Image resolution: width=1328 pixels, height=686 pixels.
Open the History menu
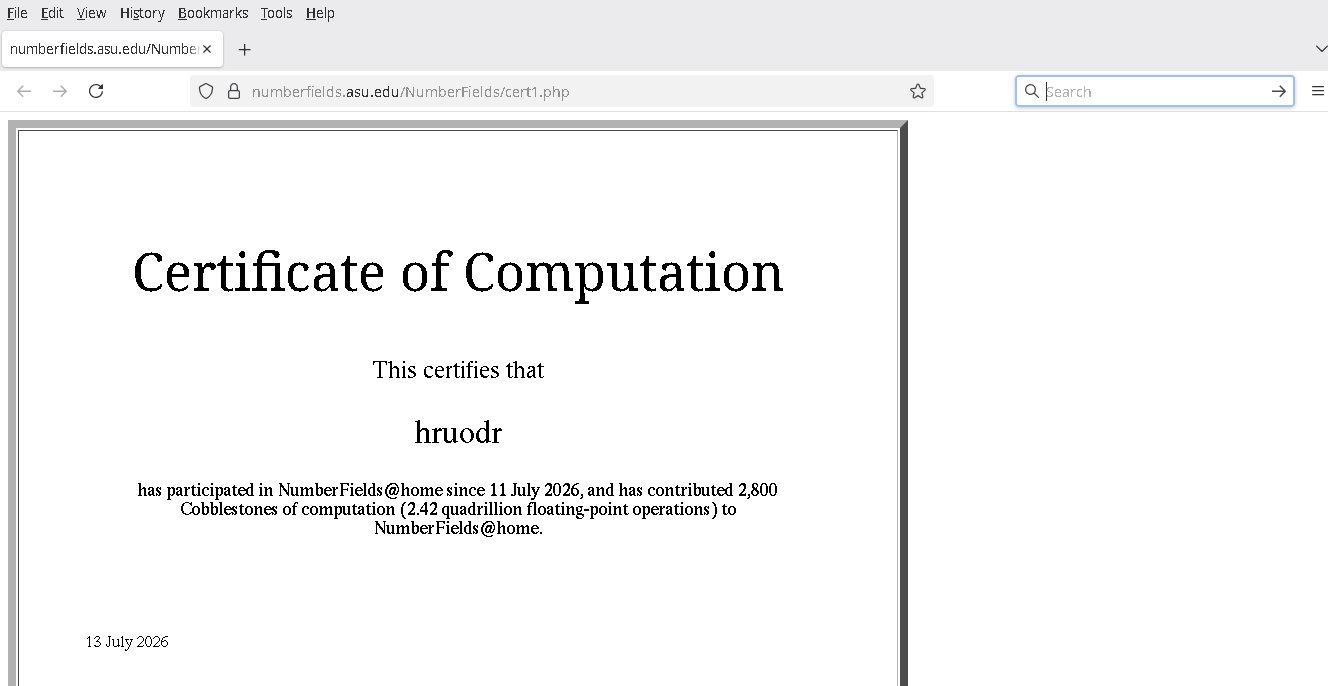coord(142,13)
